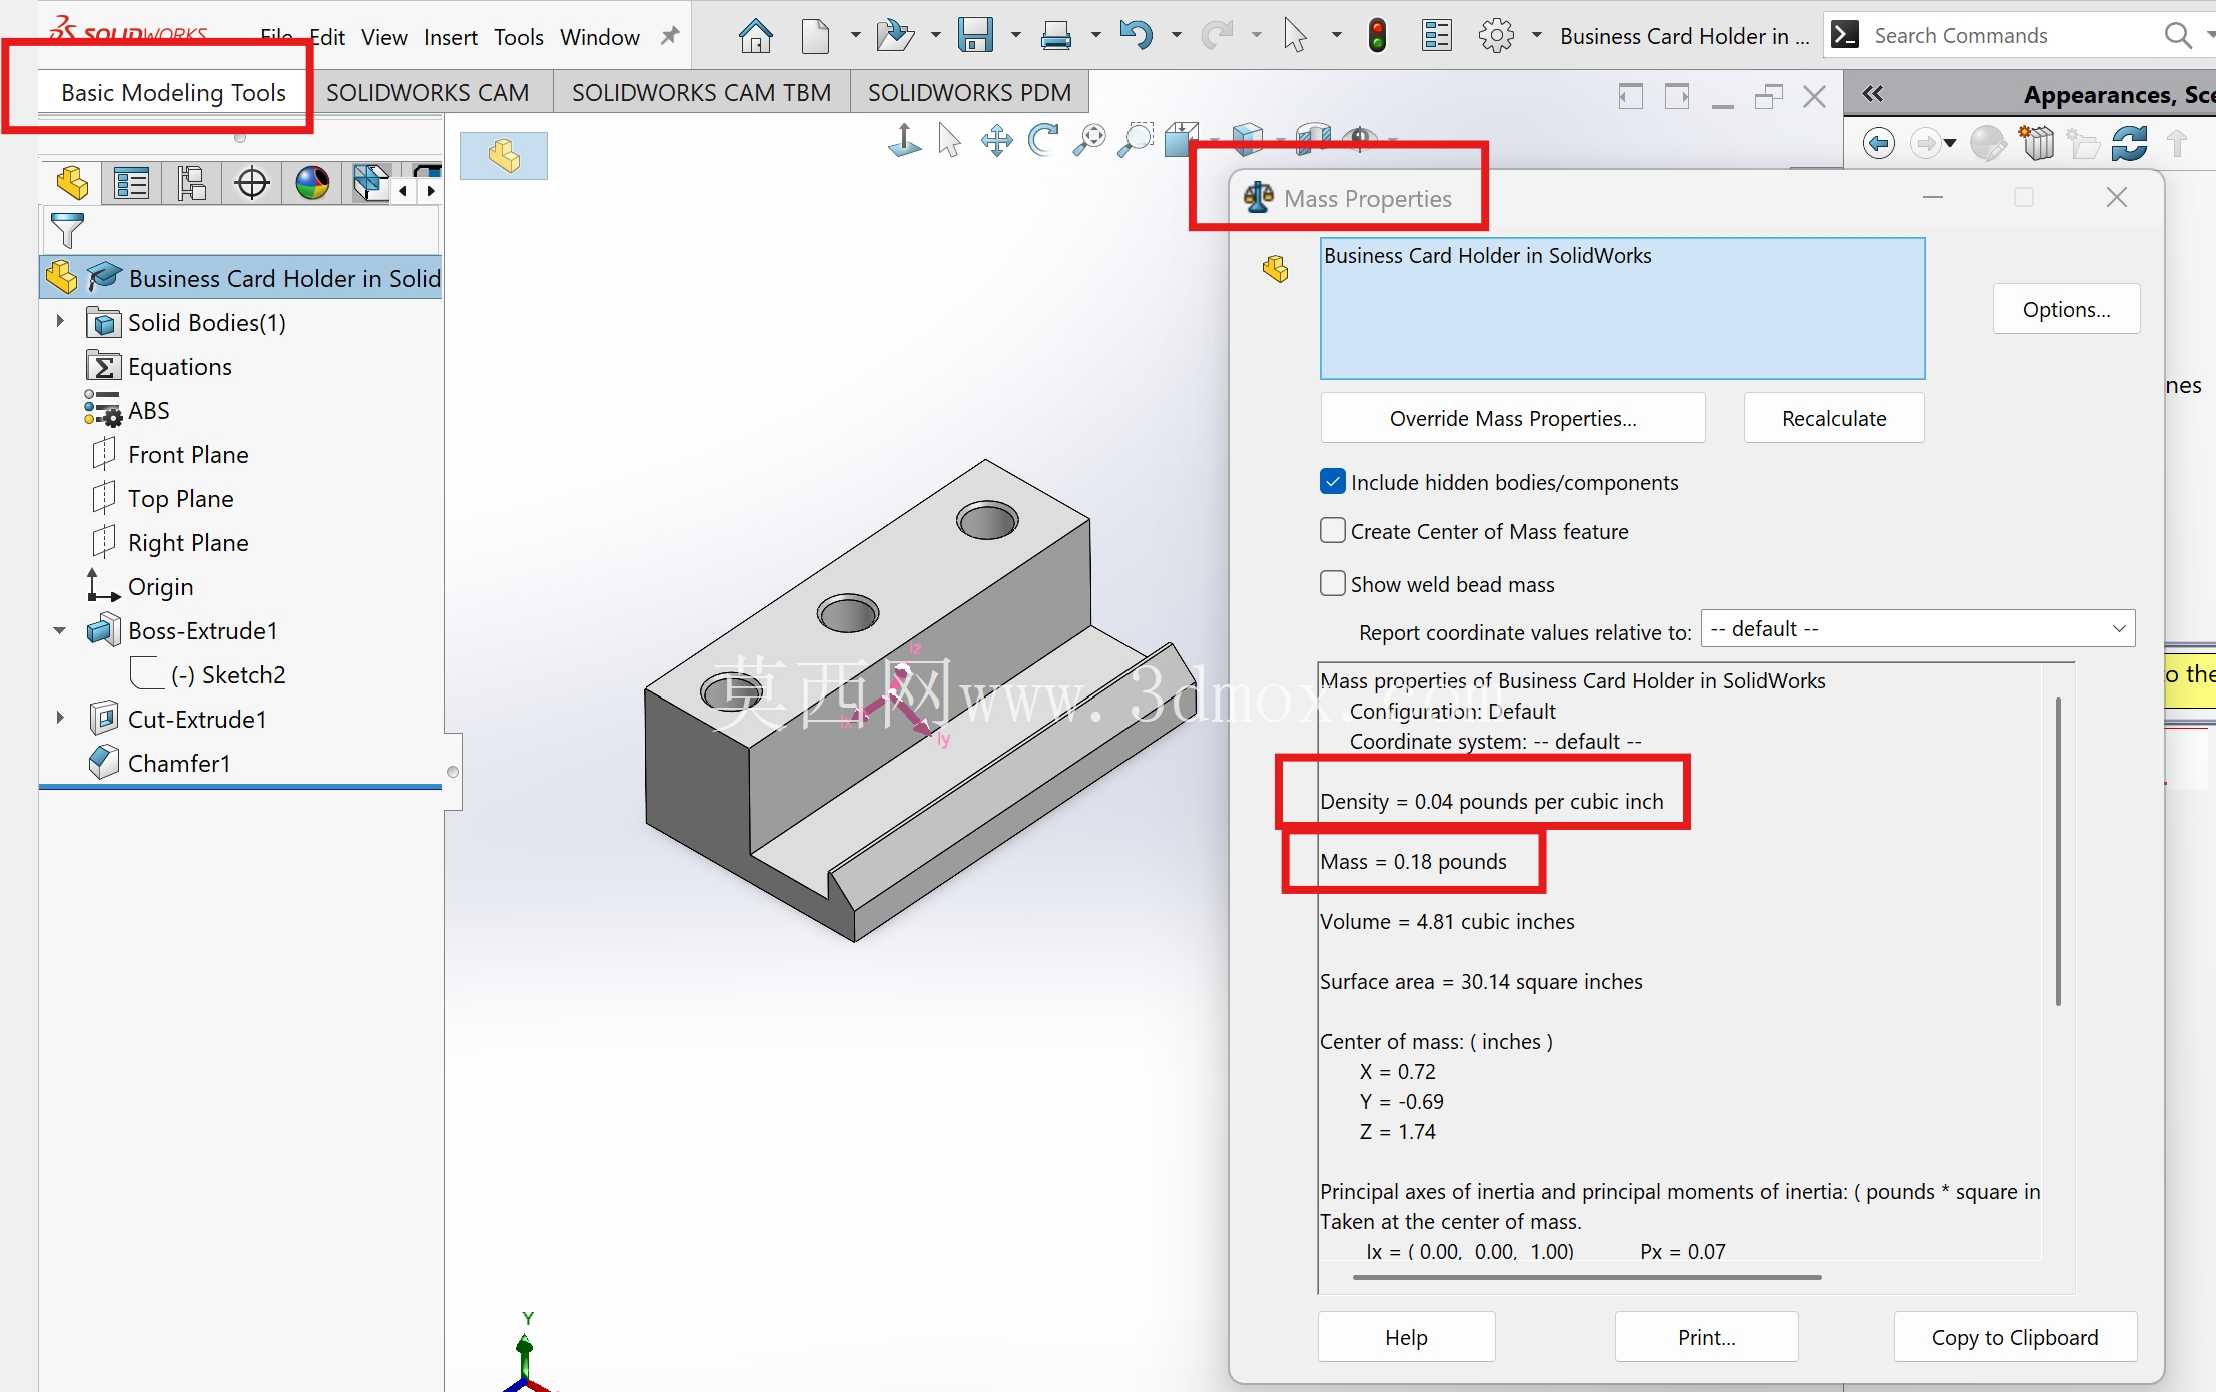Click the search magnifier icon
2216x1392 pixels.
pyautogui.click(x=2178, y=35)
